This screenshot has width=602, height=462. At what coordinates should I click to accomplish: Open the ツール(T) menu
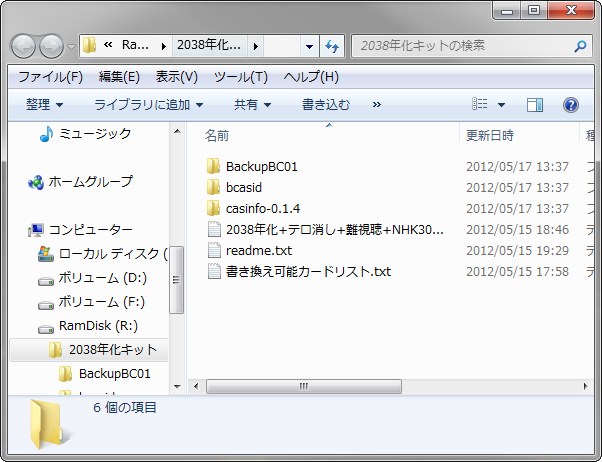tap(240, 77)
